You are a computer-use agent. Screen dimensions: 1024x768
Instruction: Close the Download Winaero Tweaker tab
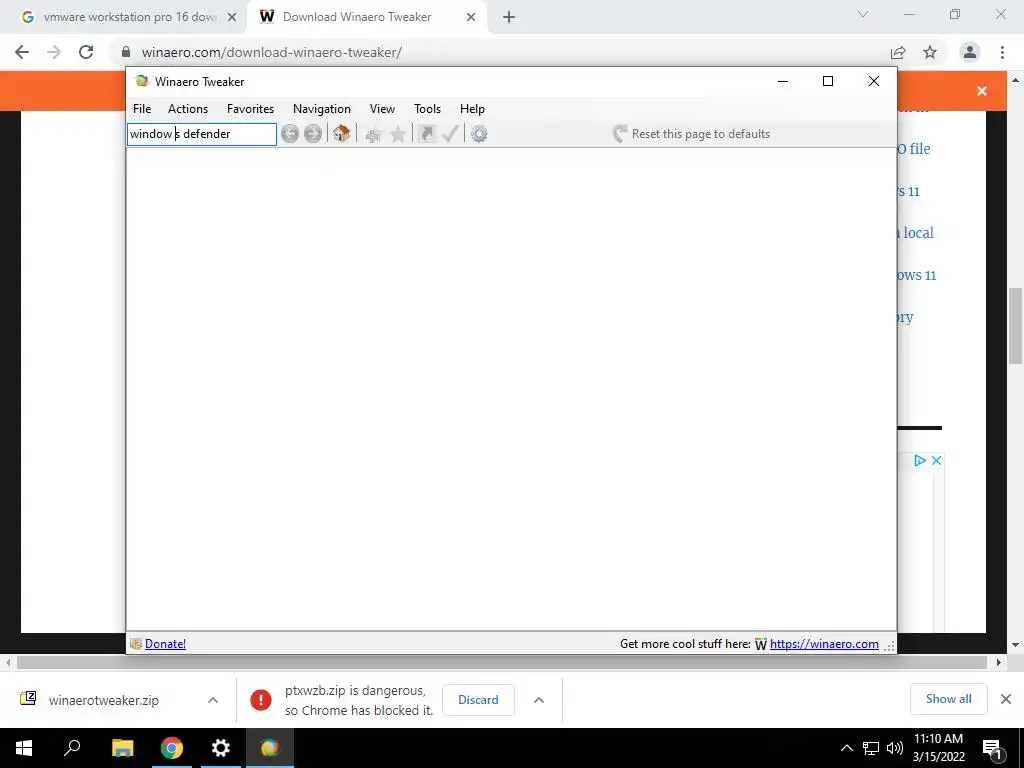[471, 17]
